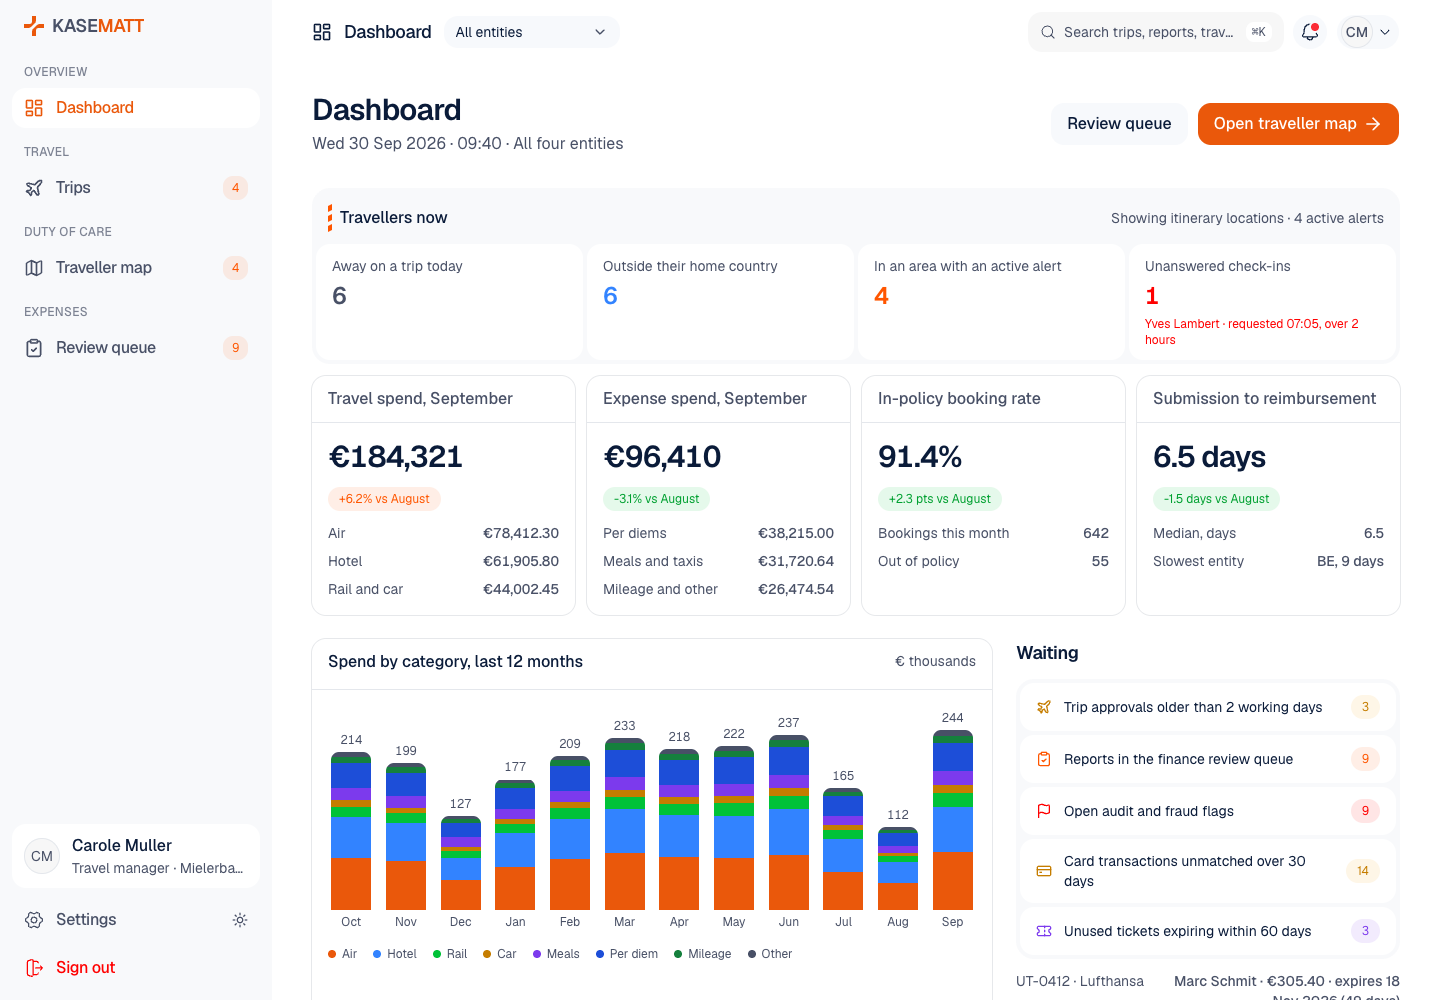Screen dimensions: 1440x1000
Task: Open Traveller map in the sidebar
Action: tap(136, 268)
